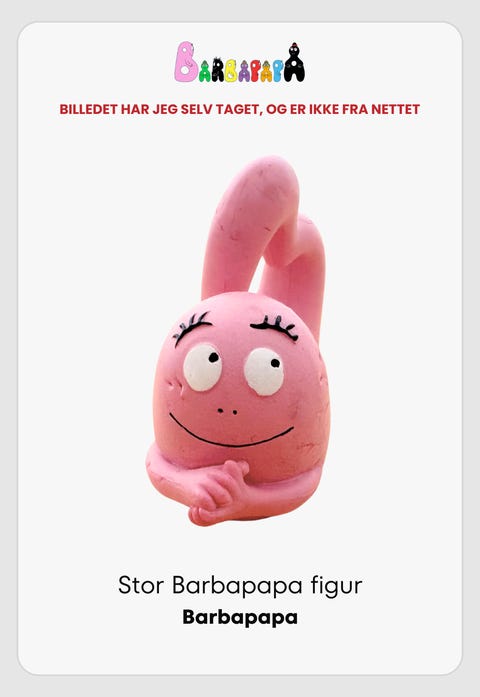Screen dimensions: 480x697
Task: Click the yellow B letter in the logo
Action: coord(231,70)
